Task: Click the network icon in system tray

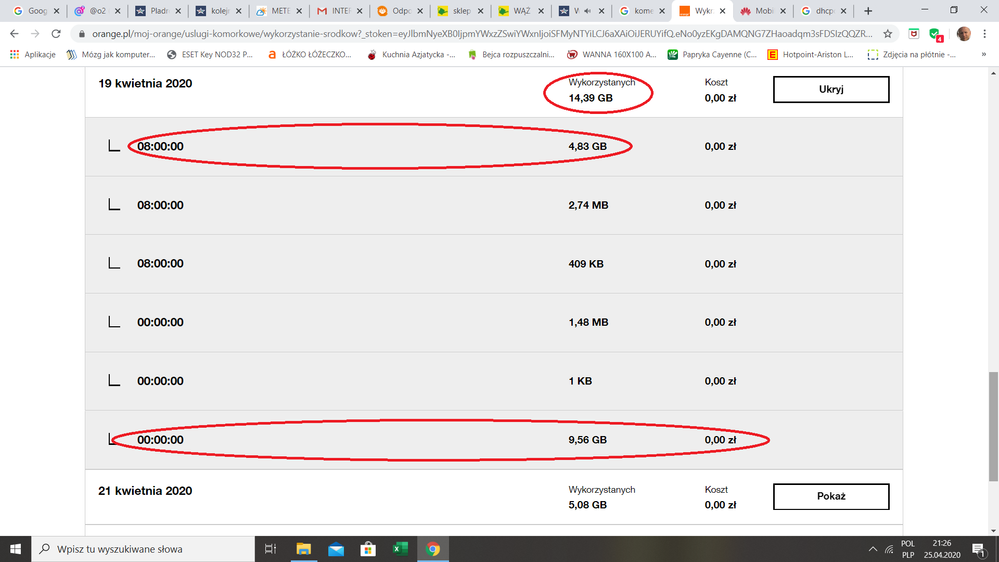Action: tap(889, 549)
